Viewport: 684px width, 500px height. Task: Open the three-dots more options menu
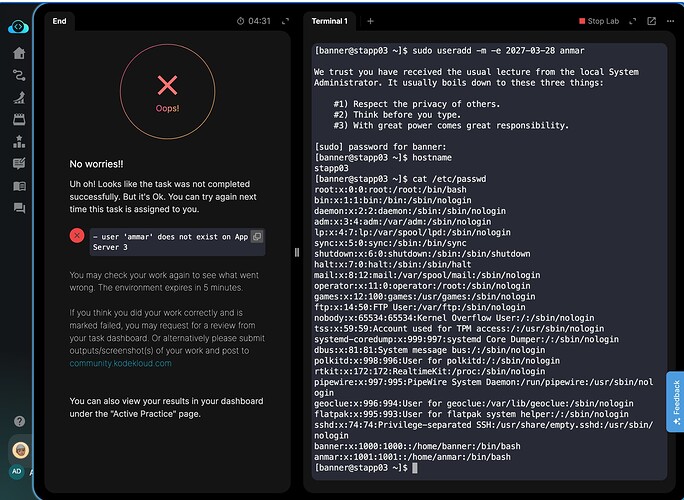coord(670,21)
